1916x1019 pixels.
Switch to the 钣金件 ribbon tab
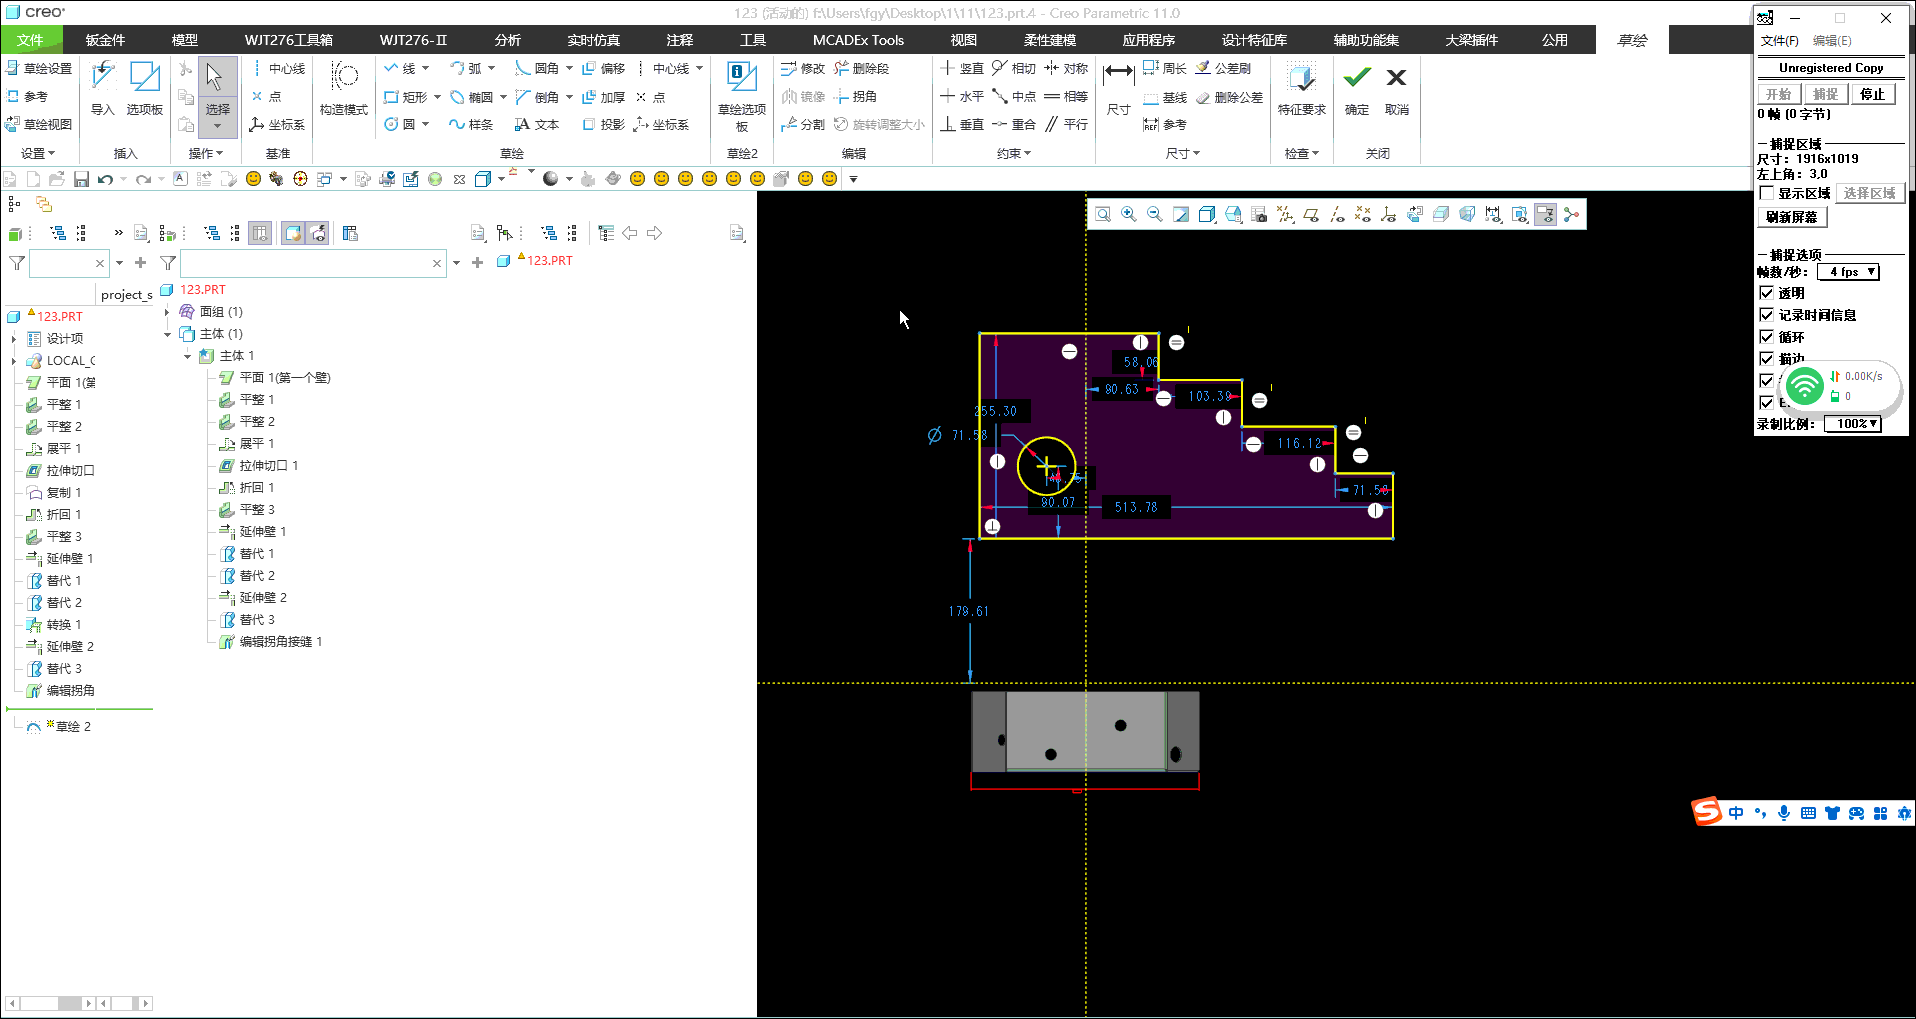point(105,40)
